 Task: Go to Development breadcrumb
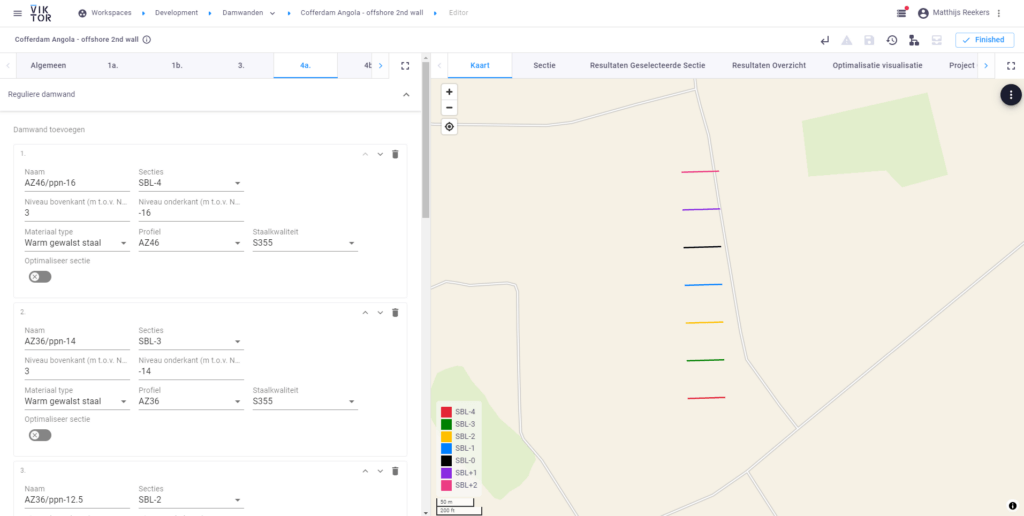[176, 13]
